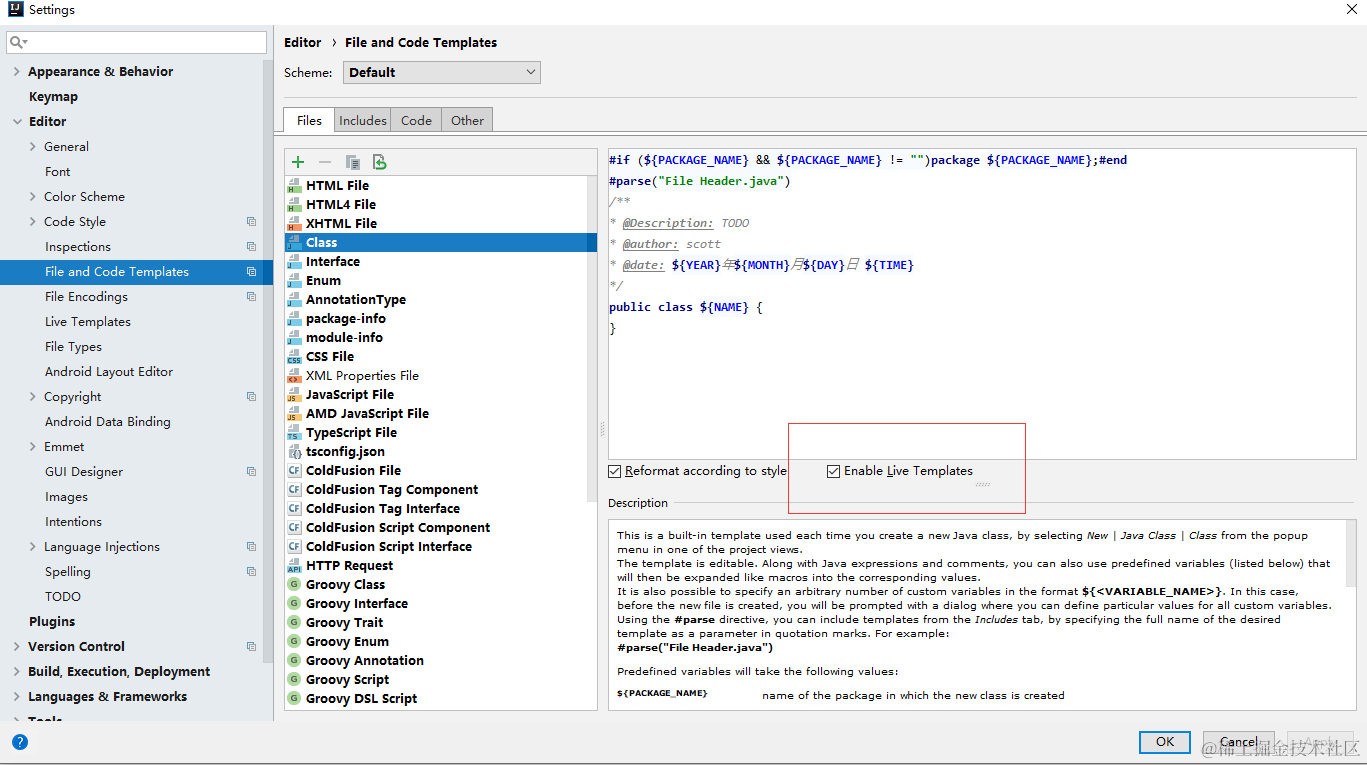
Task: Click the search magnifier icon in settings
Action: point(18,43)
